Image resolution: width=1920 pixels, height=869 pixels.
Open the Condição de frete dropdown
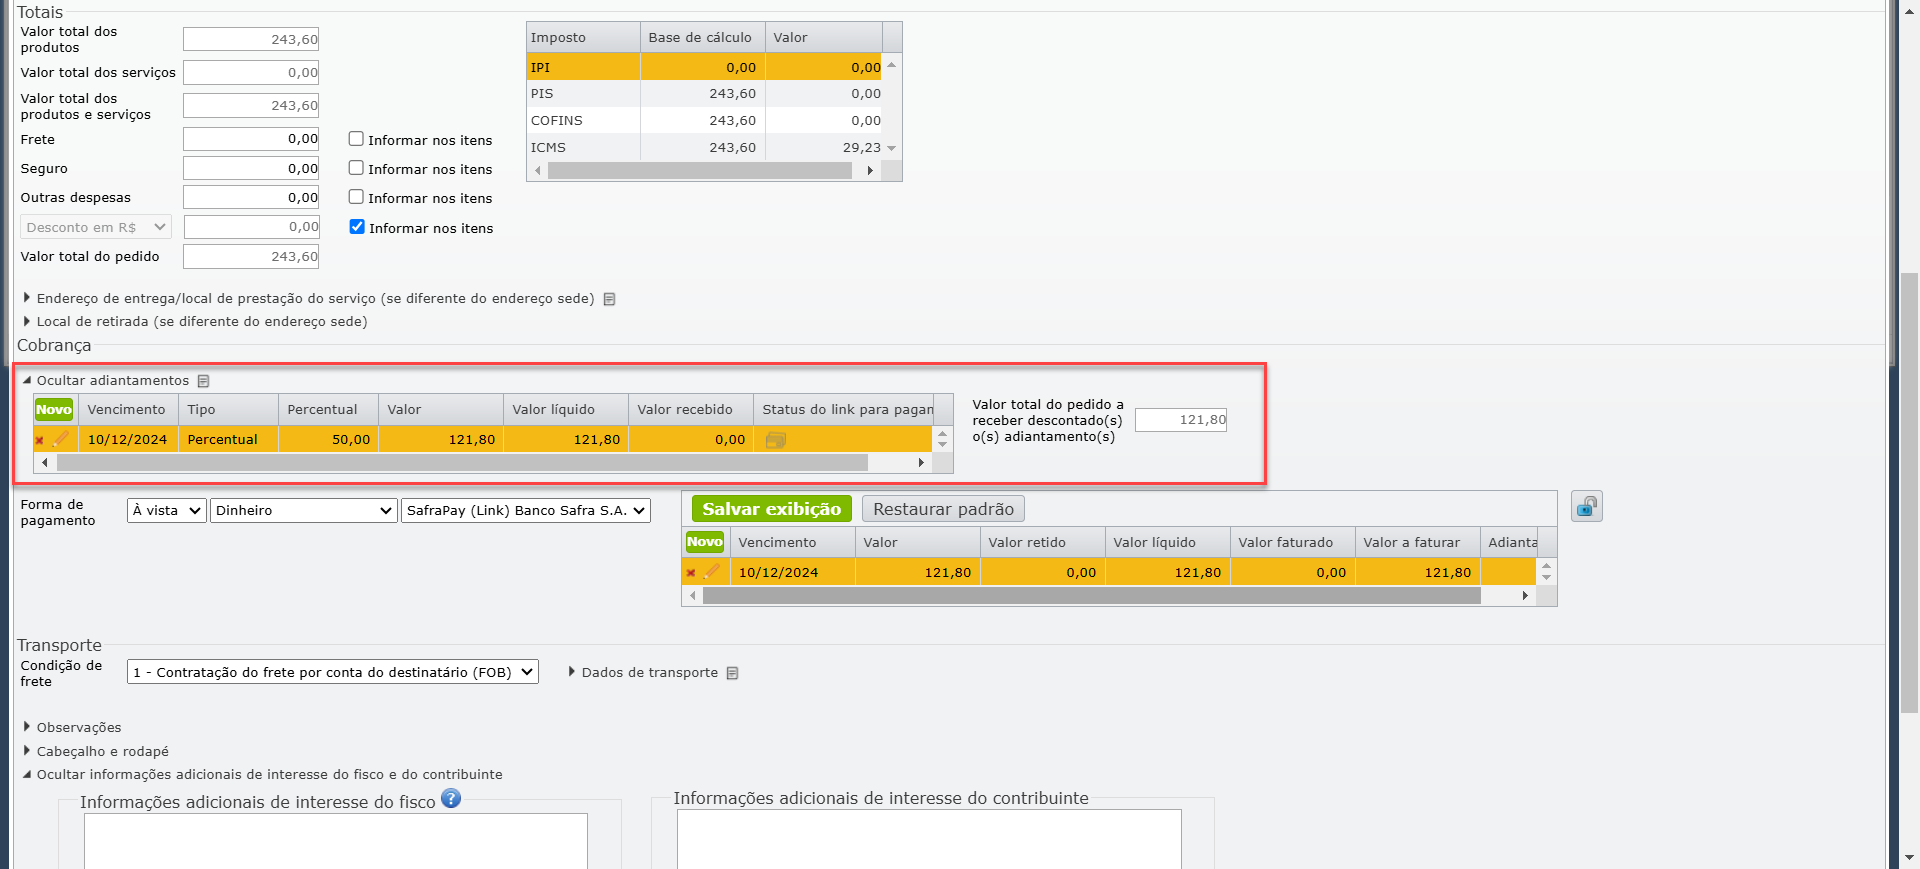point(333,672)
